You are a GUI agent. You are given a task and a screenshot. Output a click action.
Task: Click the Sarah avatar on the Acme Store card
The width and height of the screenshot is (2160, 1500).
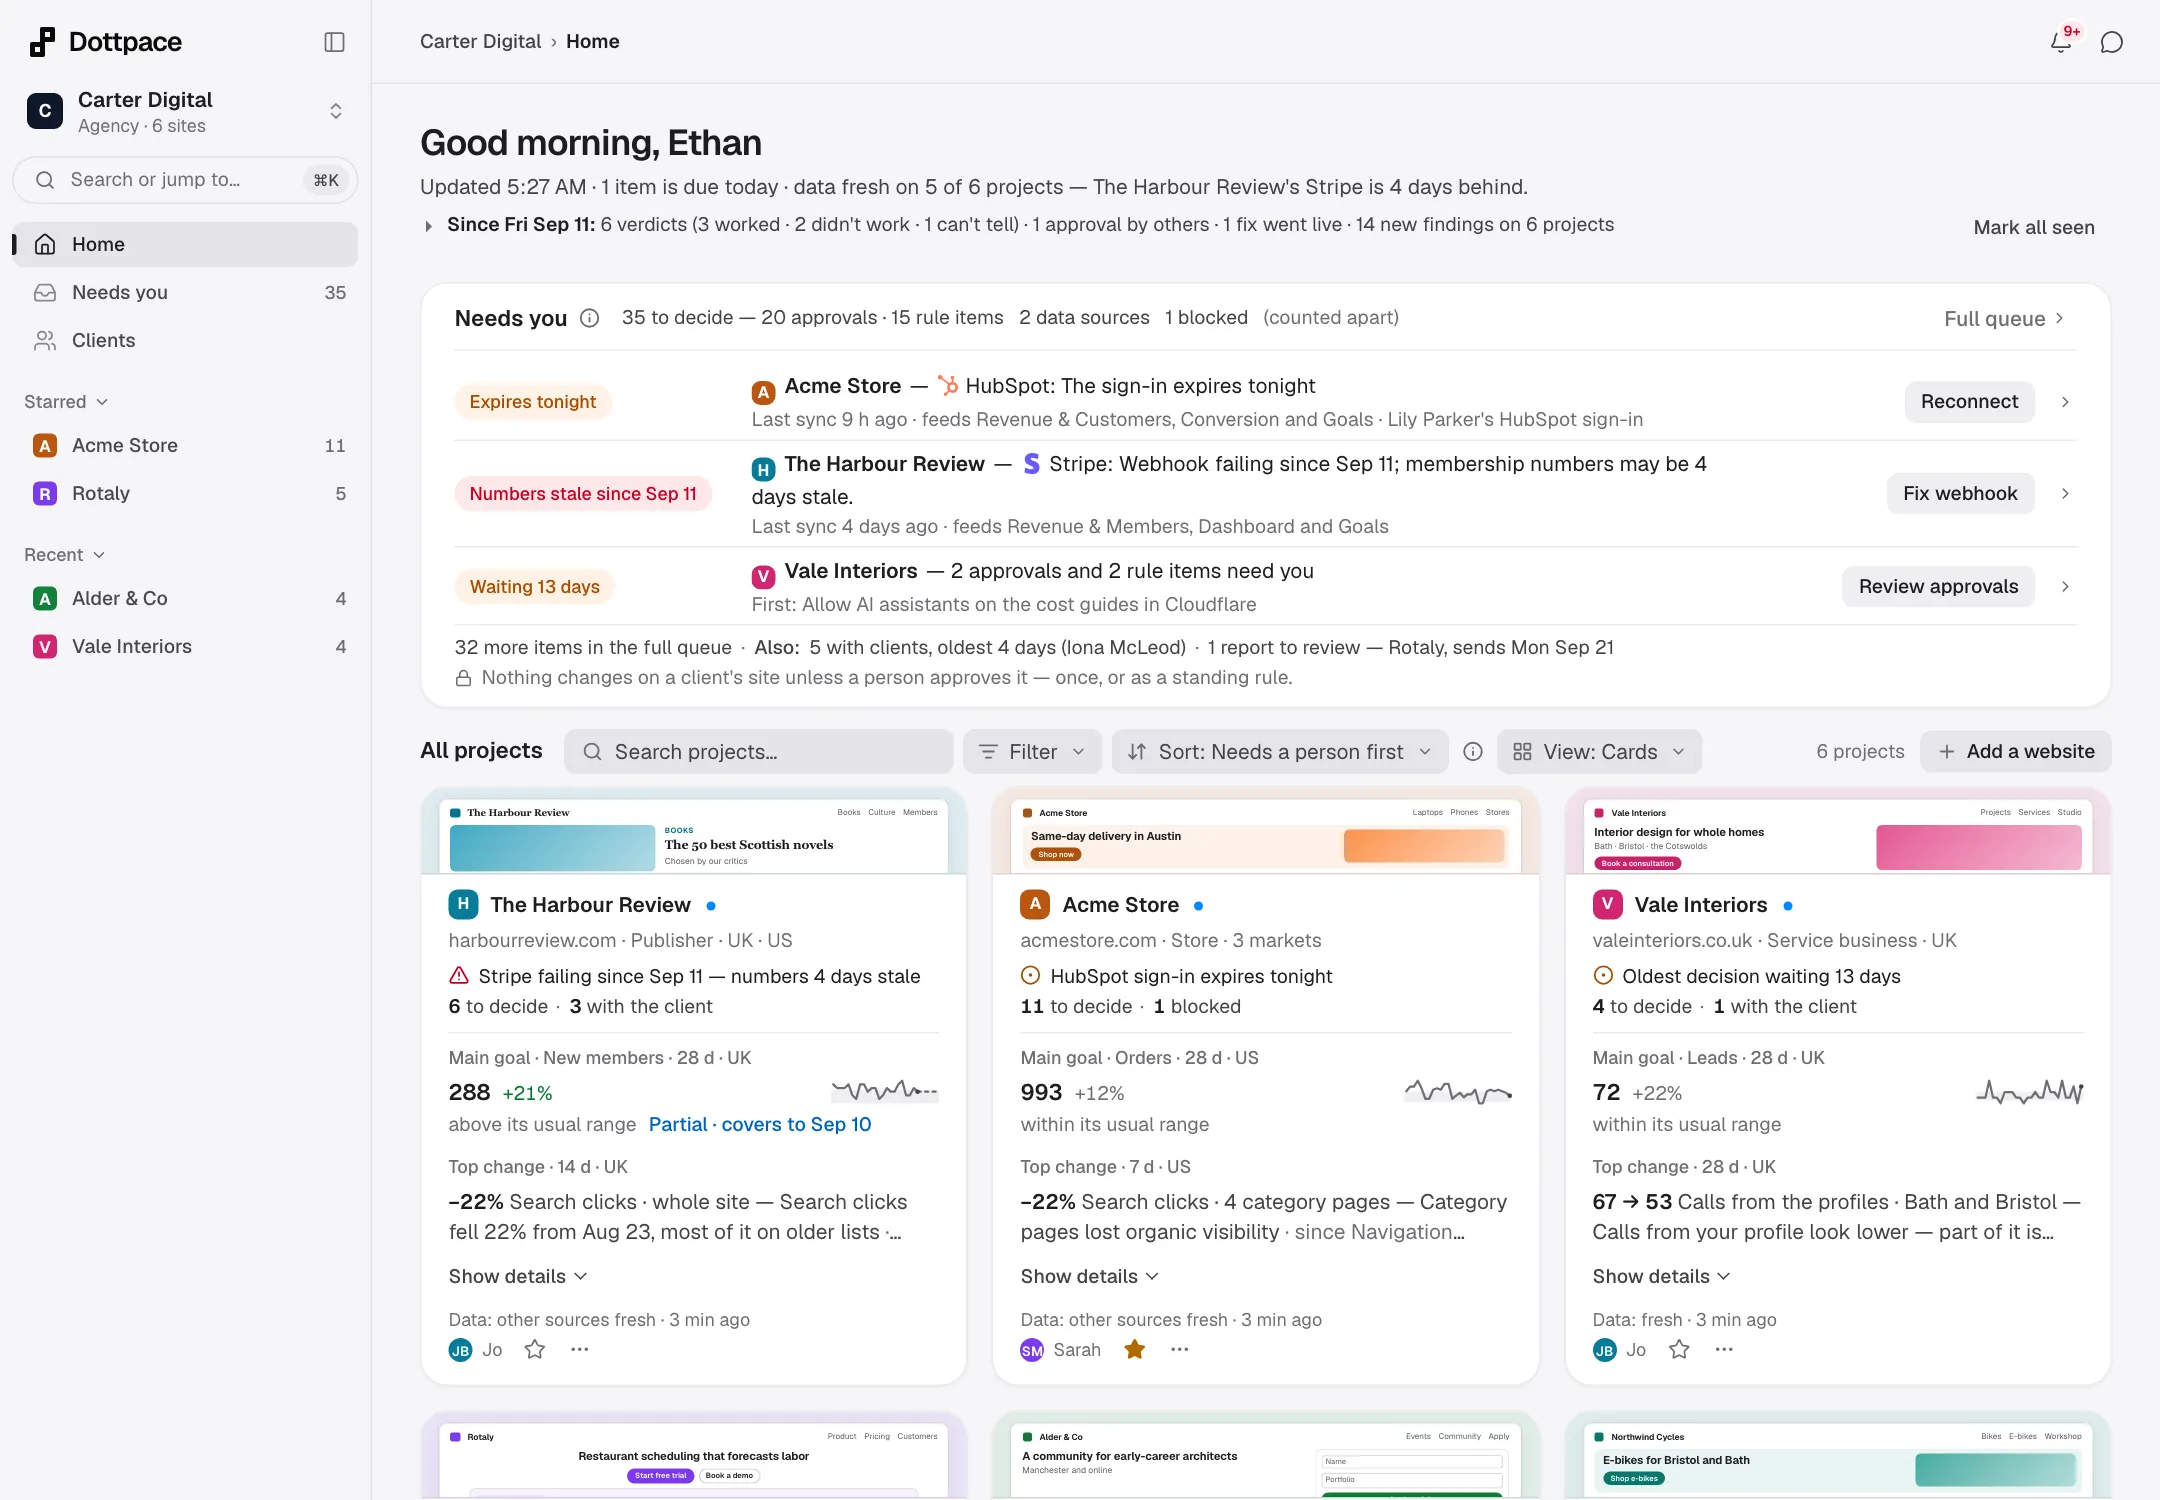1032,1350
